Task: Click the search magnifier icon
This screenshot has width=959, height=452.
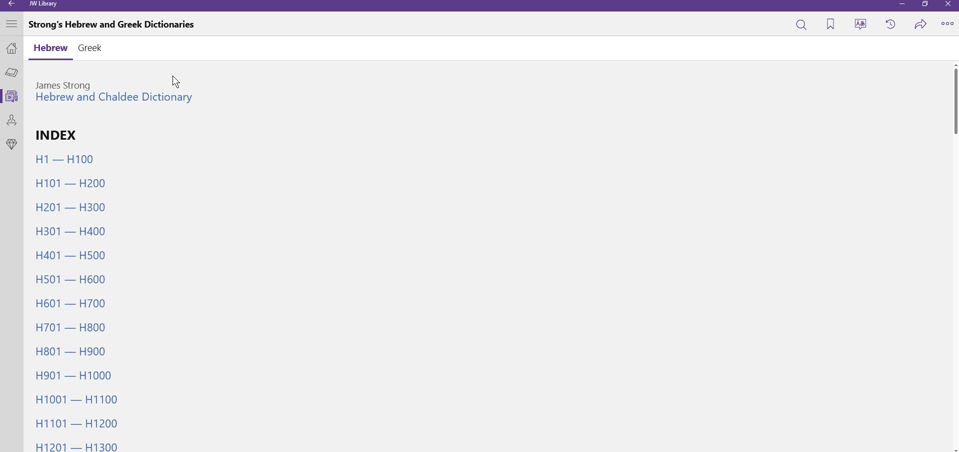Action: [x=801, y=24]
